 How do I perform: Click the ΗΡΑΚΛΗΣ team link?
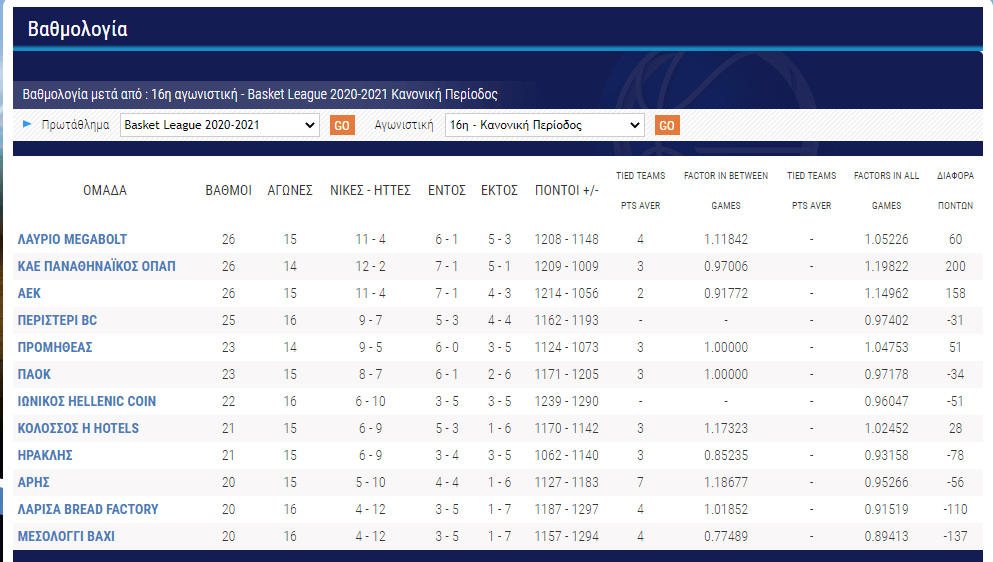[x=45, y=455]
